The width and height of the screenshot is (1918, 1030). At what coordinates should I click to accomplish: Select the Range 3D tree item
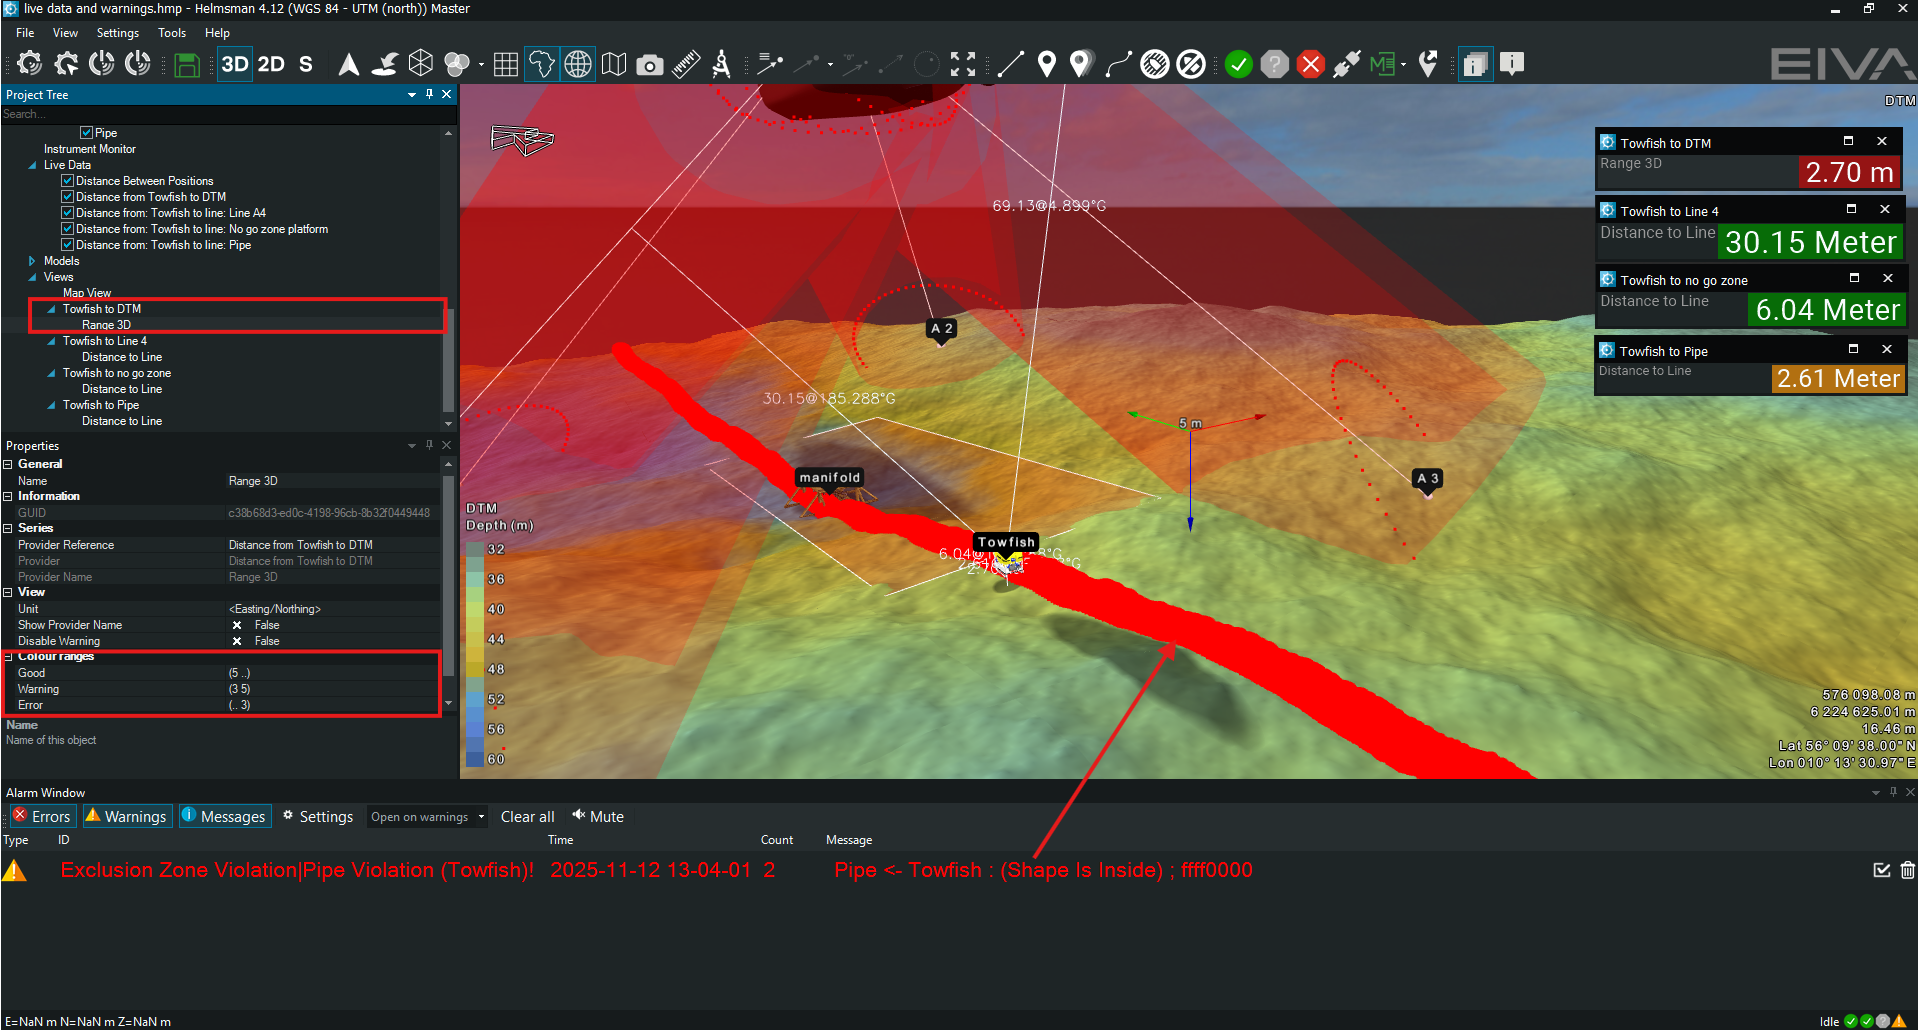(x=106, y=325)
